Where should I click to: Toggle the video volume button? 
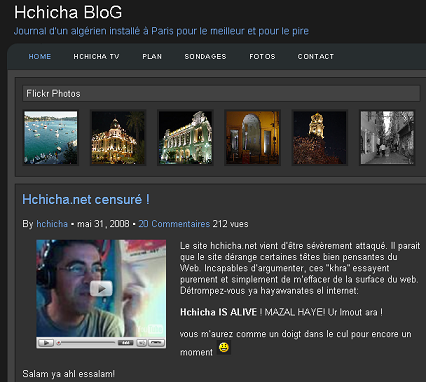pos(141,342)
